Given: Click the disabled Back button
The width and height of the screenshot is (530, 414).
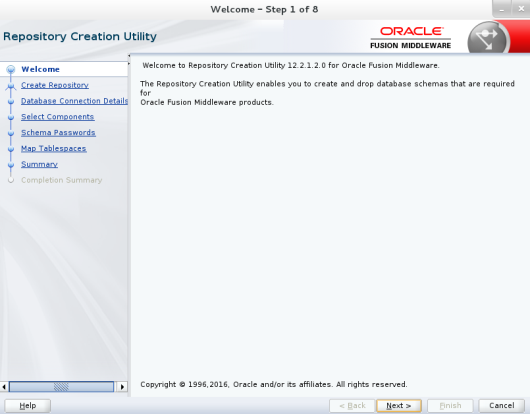Looking at the screenshot, I should click(x=352, y=406).
